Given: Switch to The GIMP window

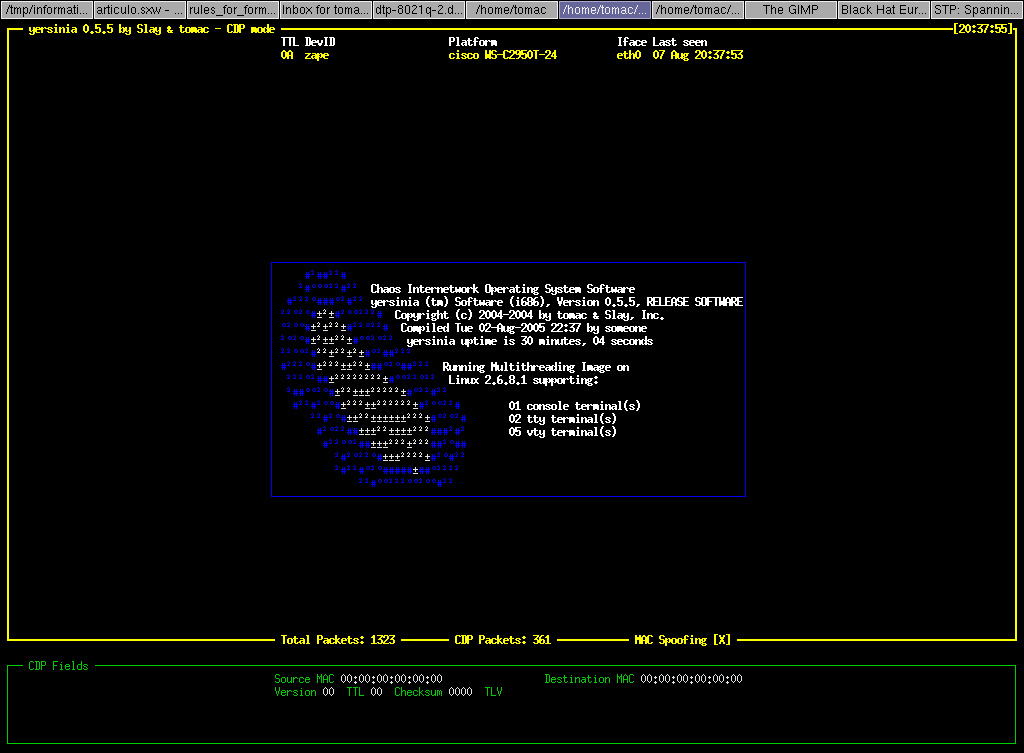Looking at the screenshot, I should pos(790,9).
